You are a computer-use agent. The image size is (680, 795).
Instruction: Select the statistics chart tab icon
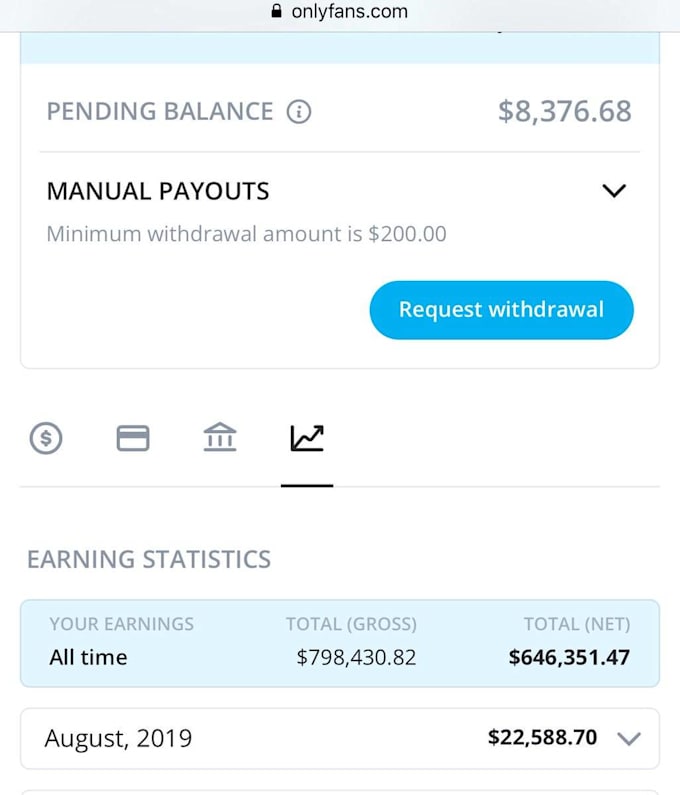pos(307,438)
